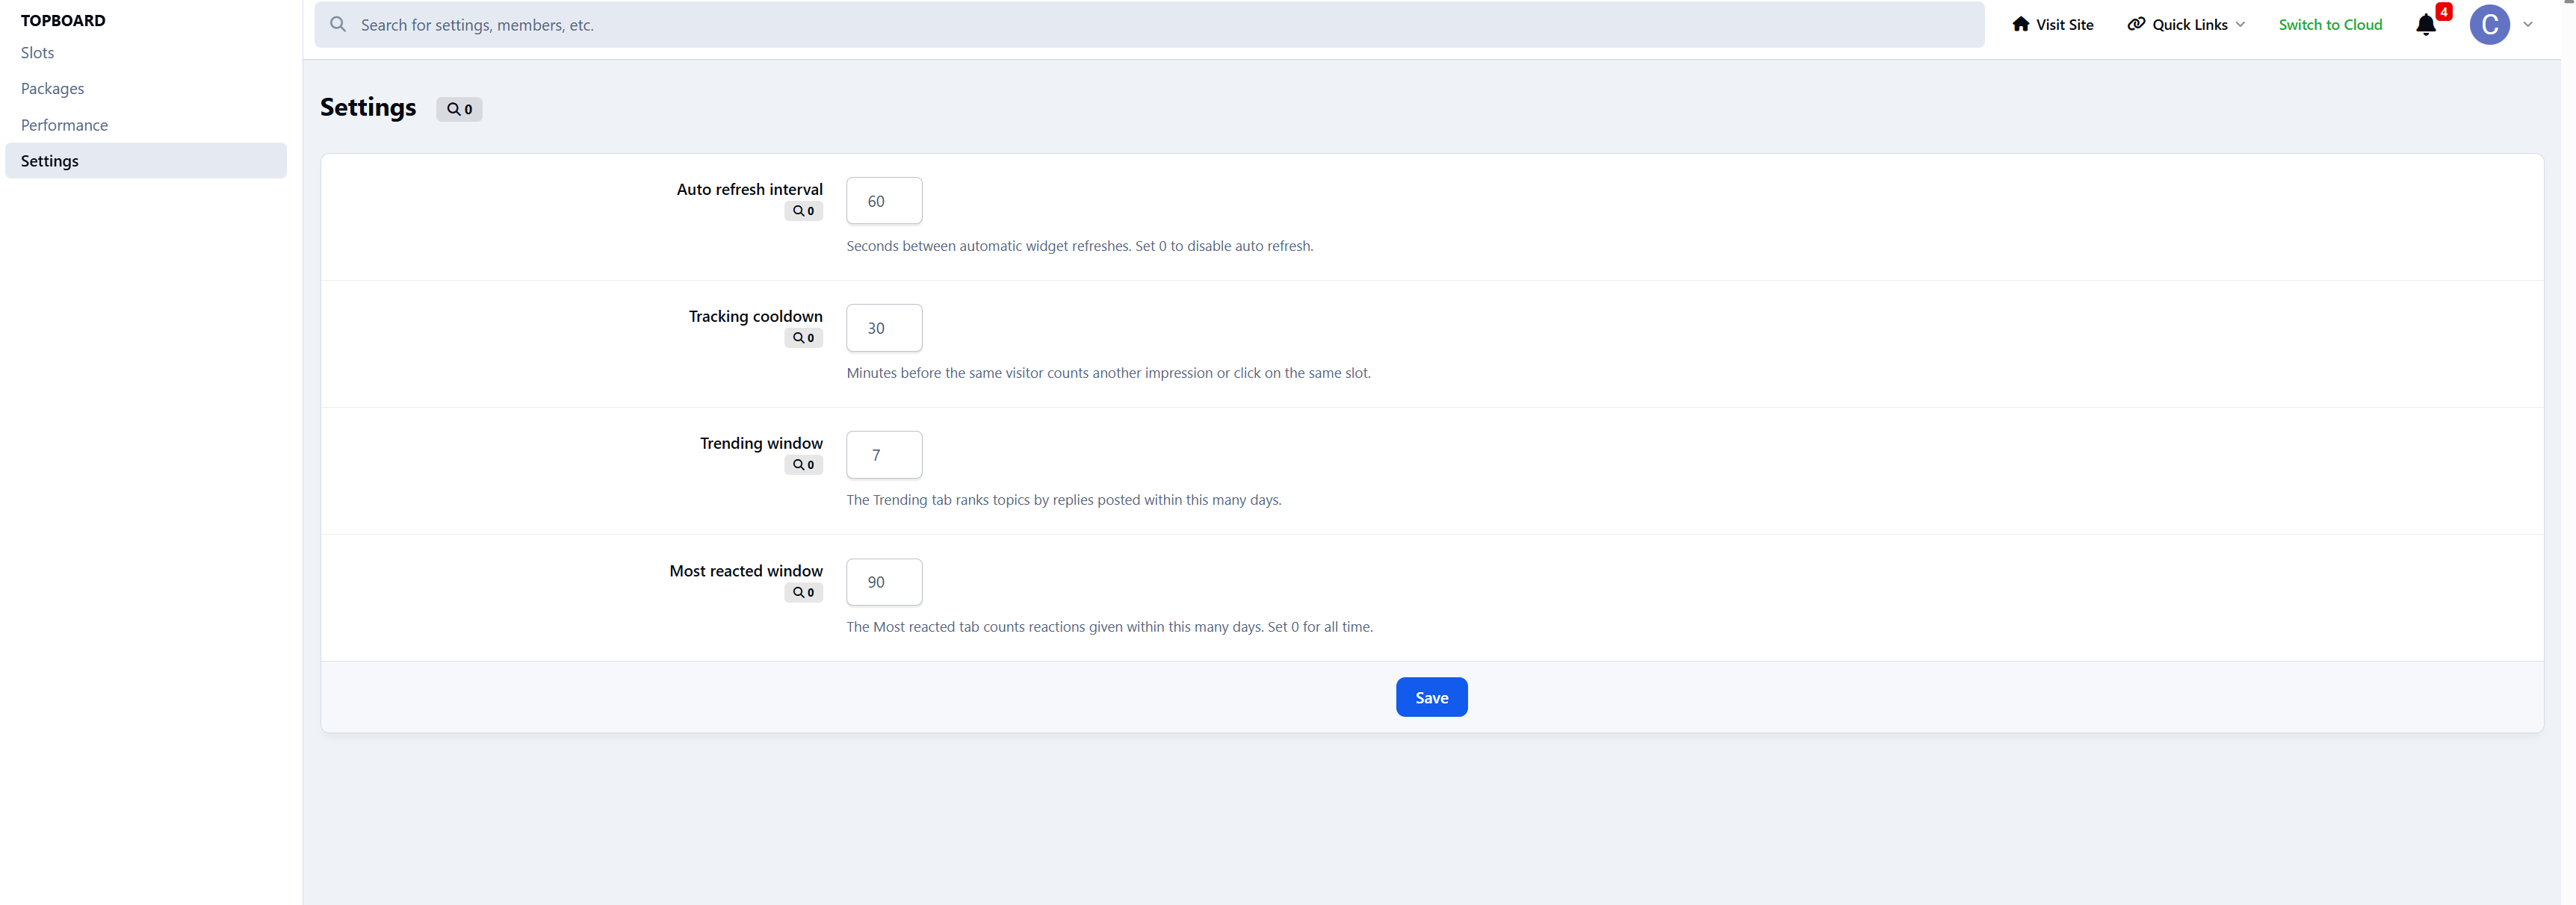Open the Packages sidebar page
The image size is (2576, 905).
[146, 89]
